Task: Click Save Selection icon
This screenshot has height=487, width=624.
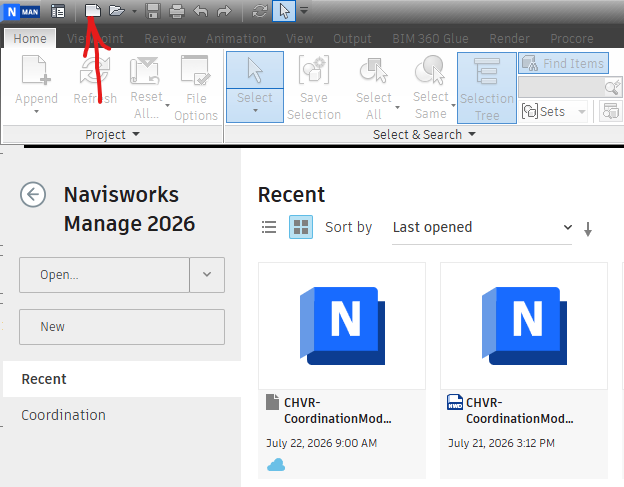Action: [314, 70]
